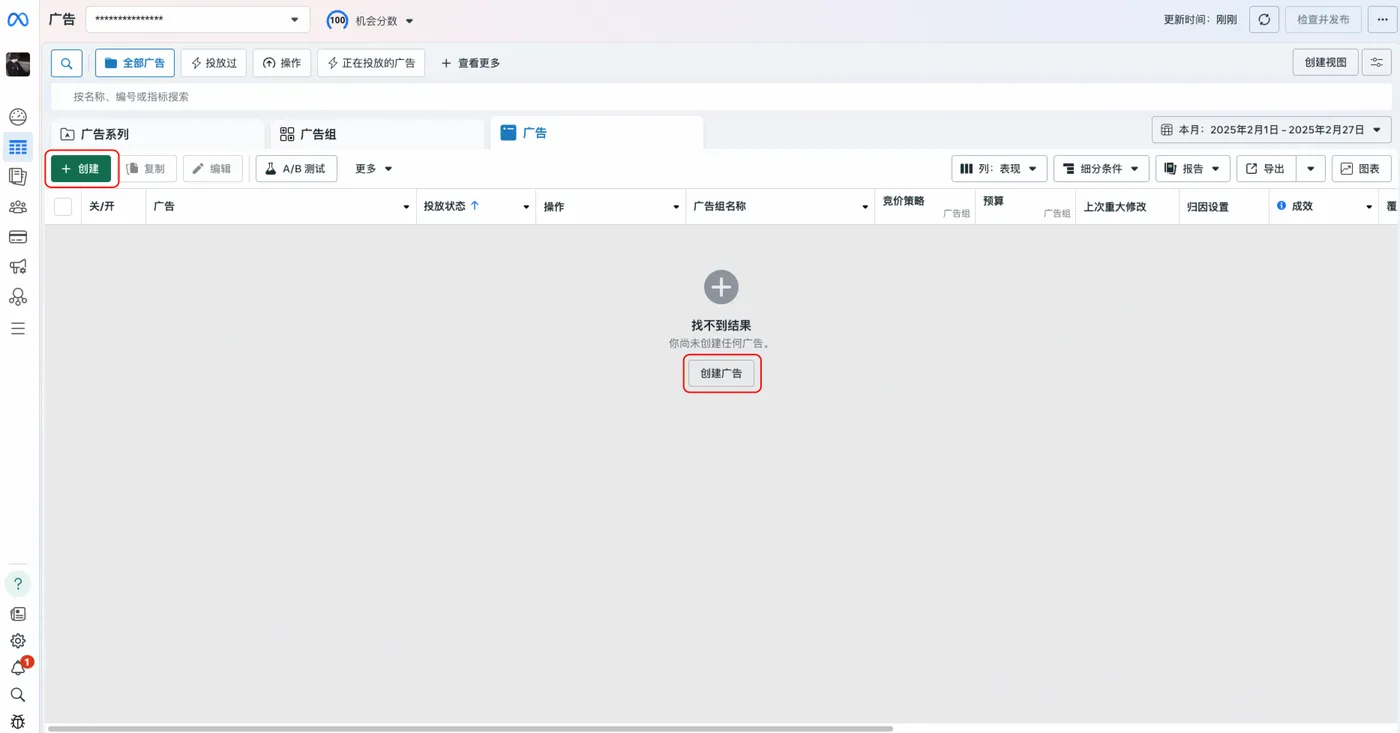The image size is (1400, 733).
Task: Click the 导出 button
Action: click(1266, 169)
